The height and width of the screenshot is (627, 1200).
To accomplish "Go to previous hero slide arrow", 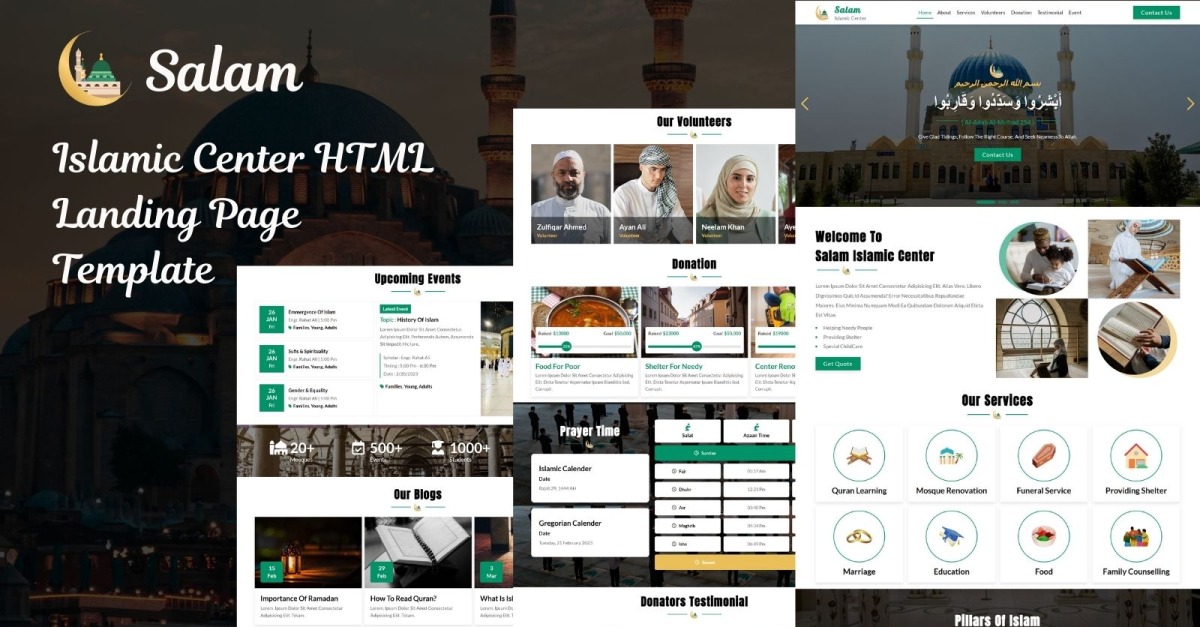I will tap(804, 103).
